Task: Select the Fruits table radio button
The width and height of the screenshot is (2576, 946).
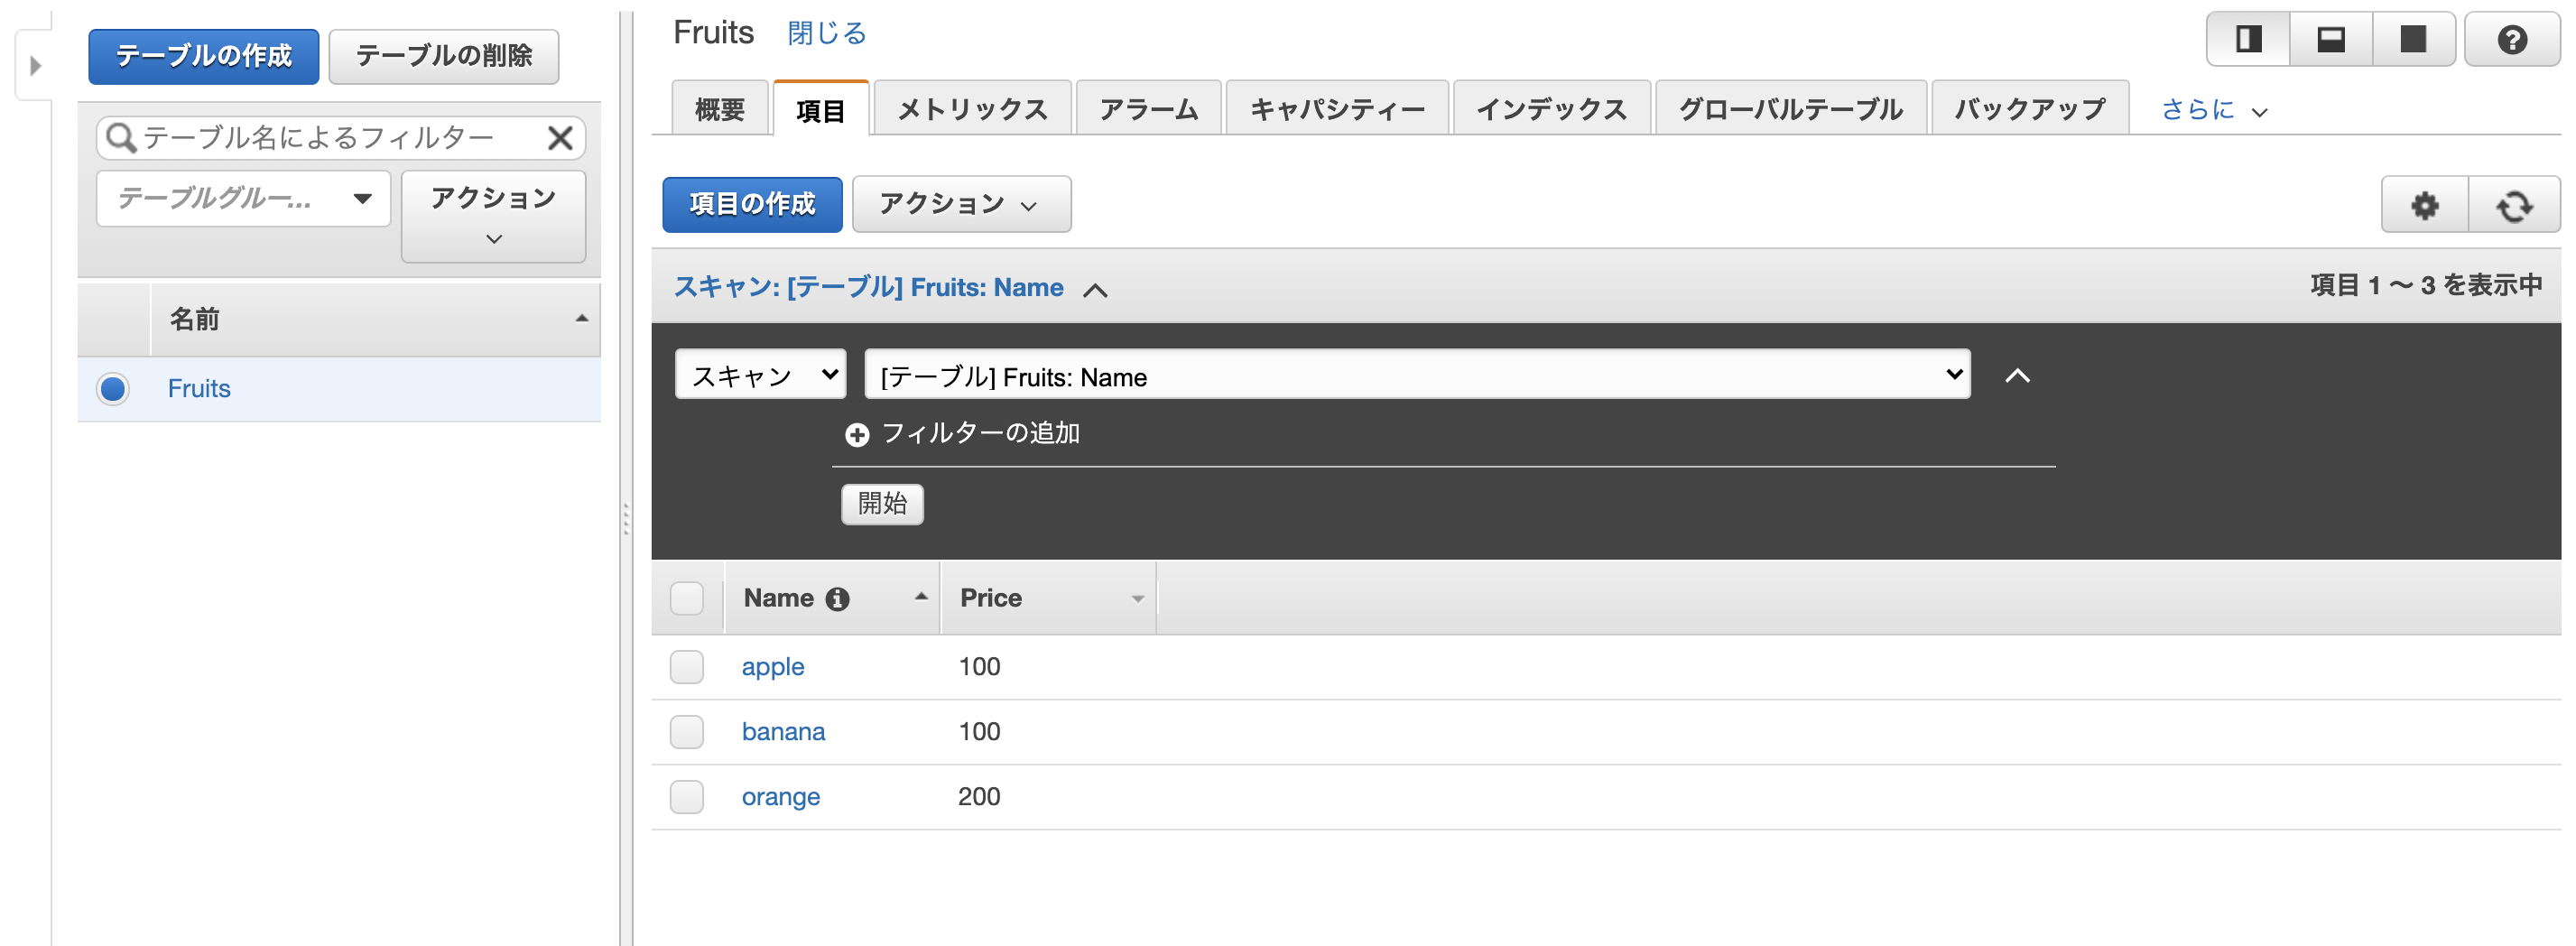Action: (113, 388)
